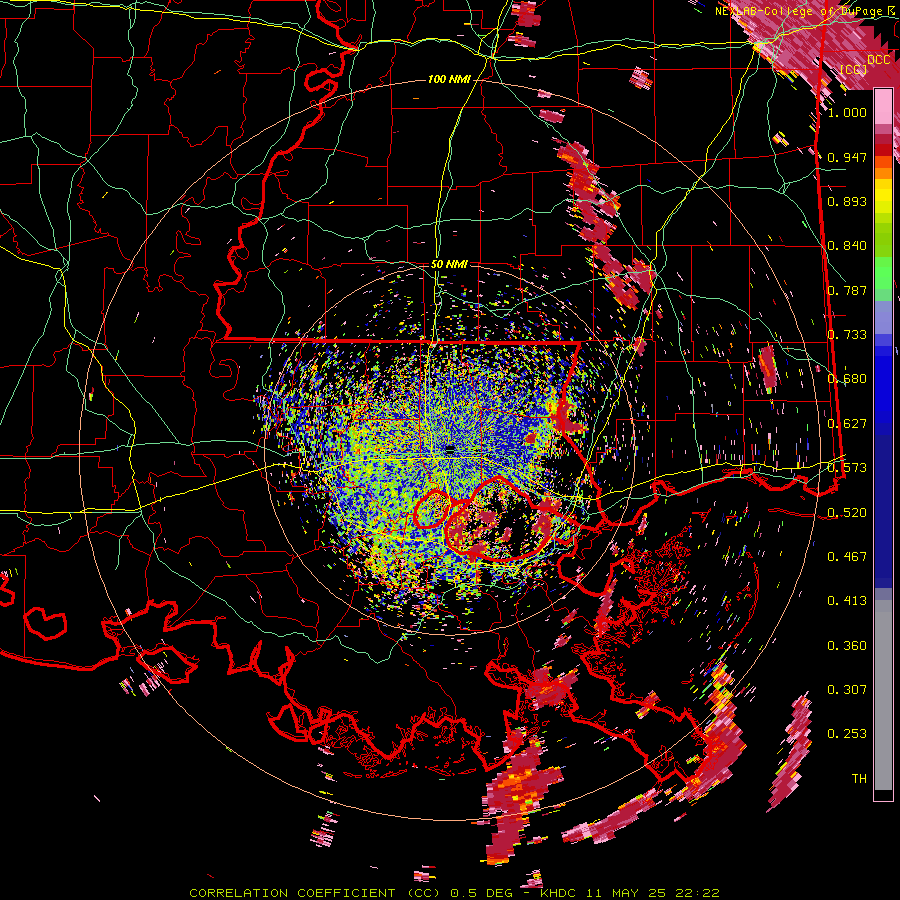Select the 0.733 scale value
900x900 pixels.
[847, 335]
